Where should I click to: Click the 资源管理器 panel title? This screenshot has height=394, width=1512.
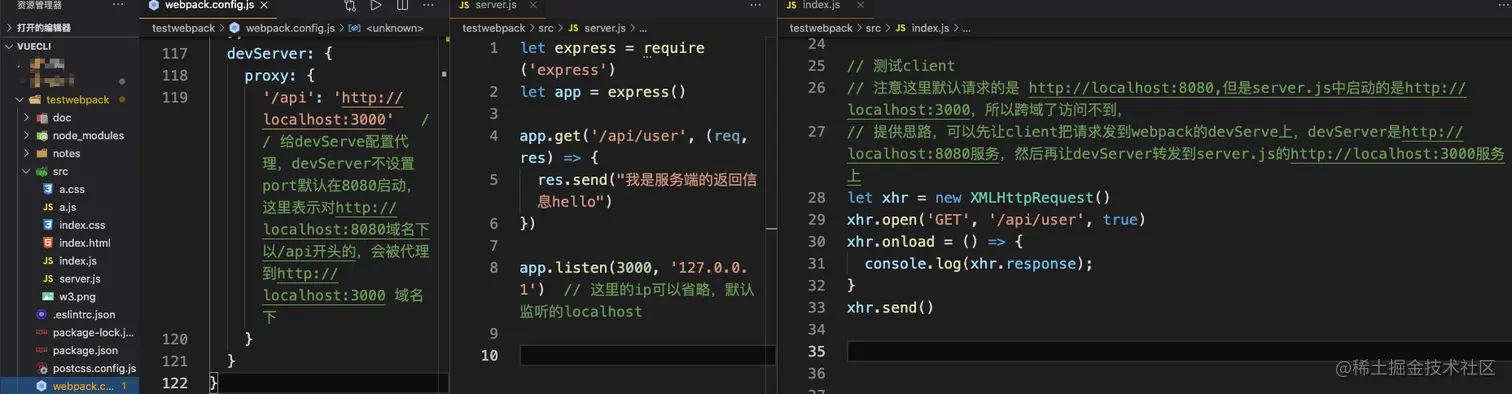pyautogui.click(x=38, y=5)
